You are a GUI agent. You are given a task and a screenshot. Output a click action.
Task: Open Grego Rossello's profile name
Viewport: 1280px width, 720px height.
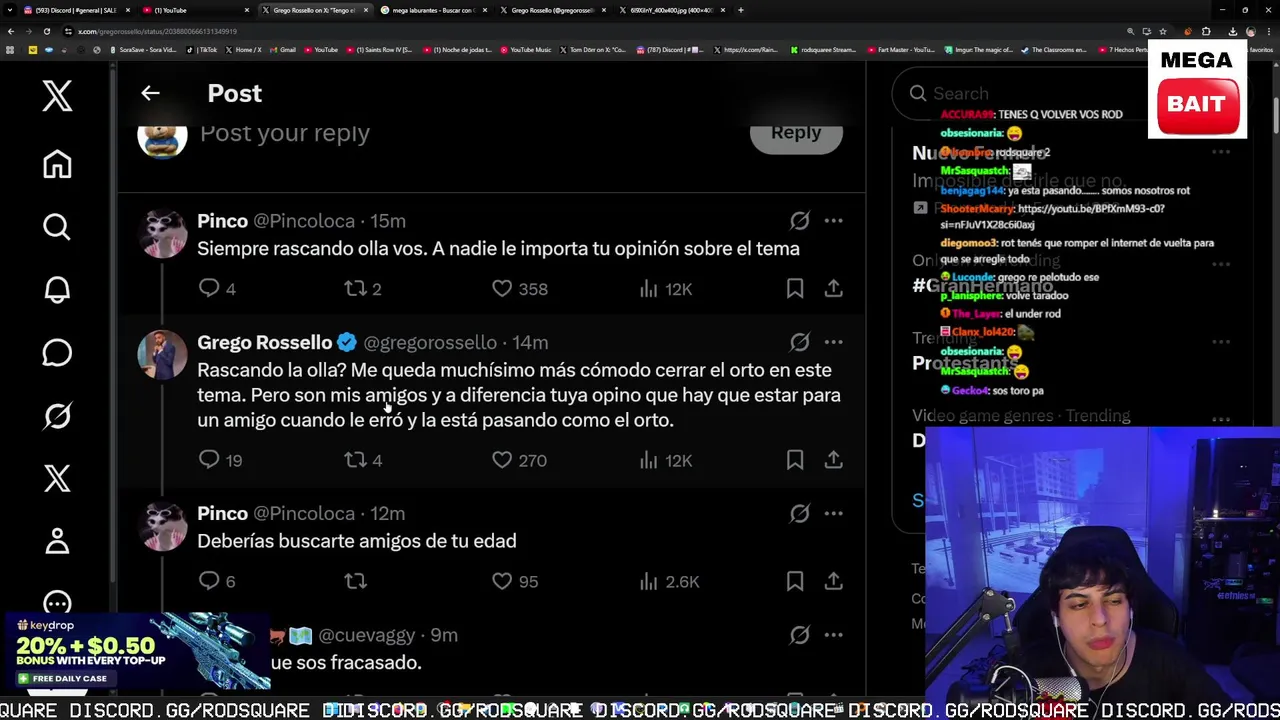pos(264,342)
